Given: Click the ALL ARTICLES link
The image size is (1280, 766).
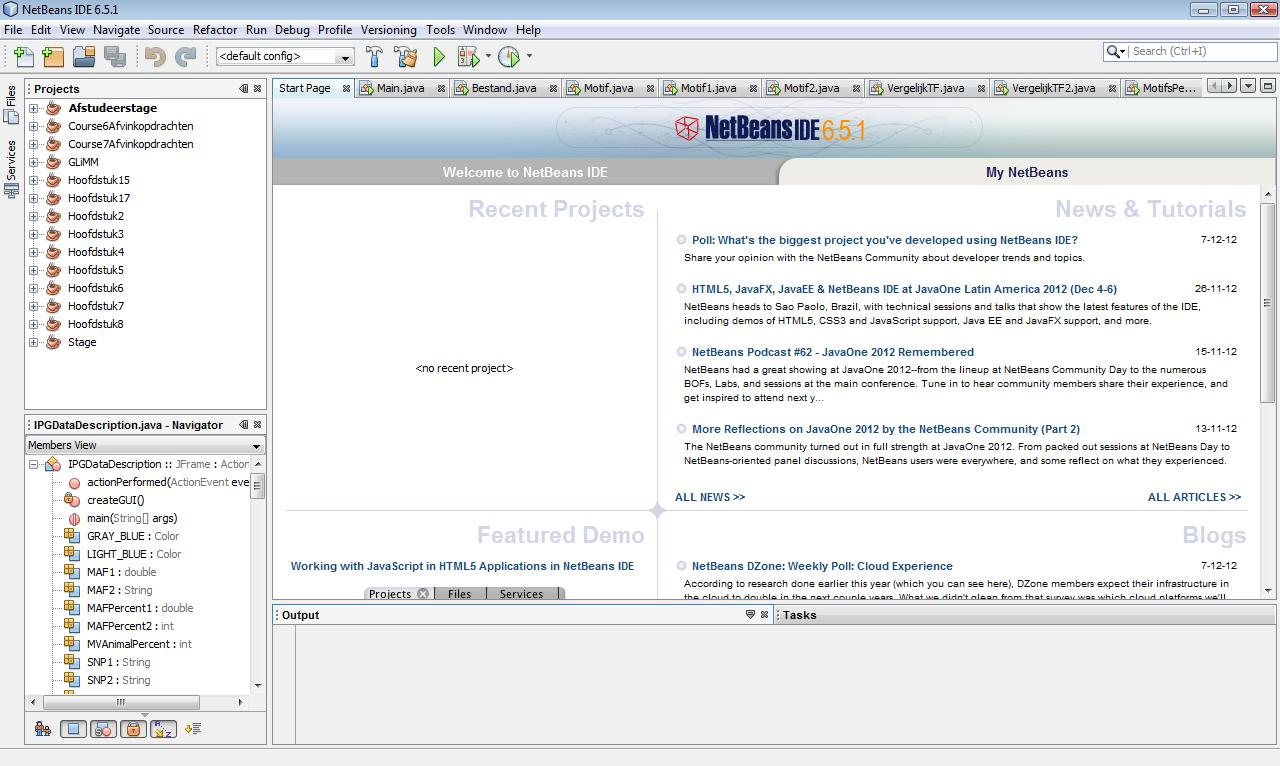Looking at the screenshot, I should coord(1194,497).
